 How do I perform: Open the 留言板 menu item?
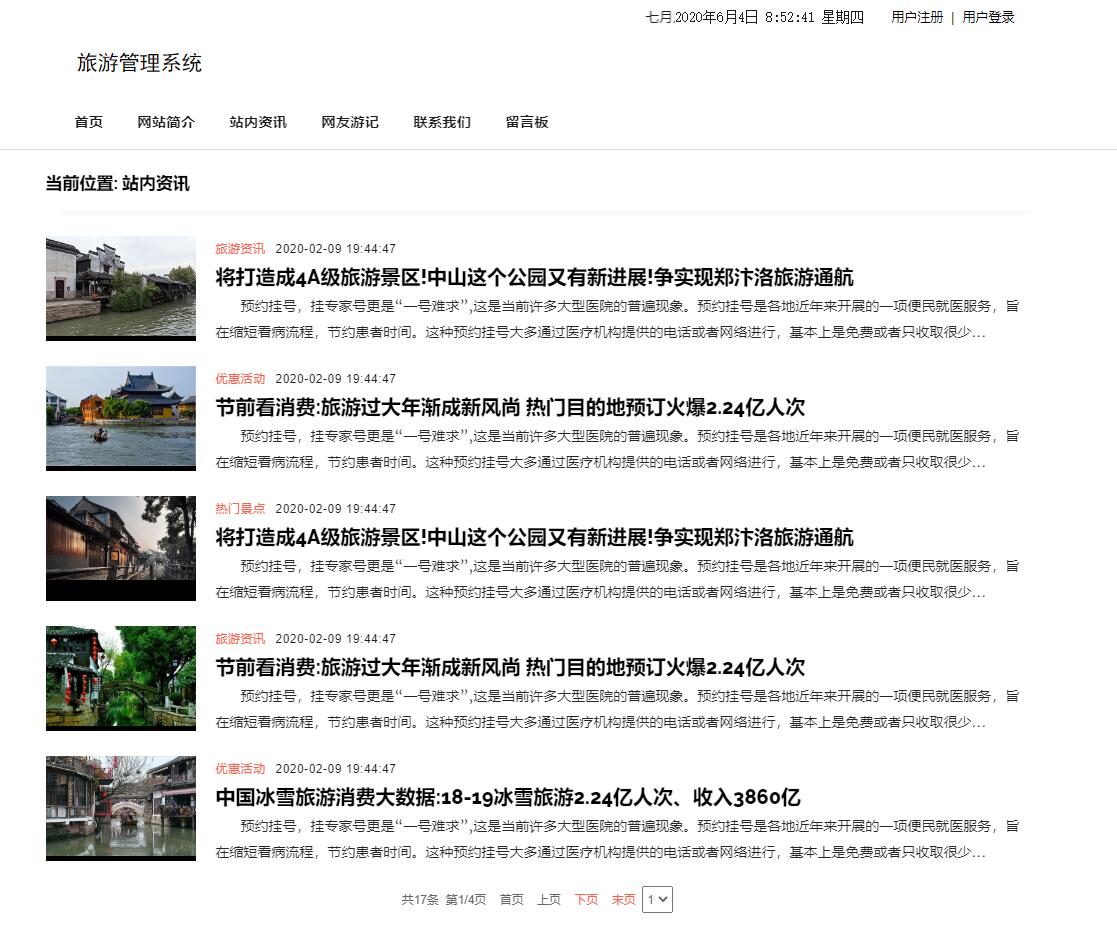527,122
